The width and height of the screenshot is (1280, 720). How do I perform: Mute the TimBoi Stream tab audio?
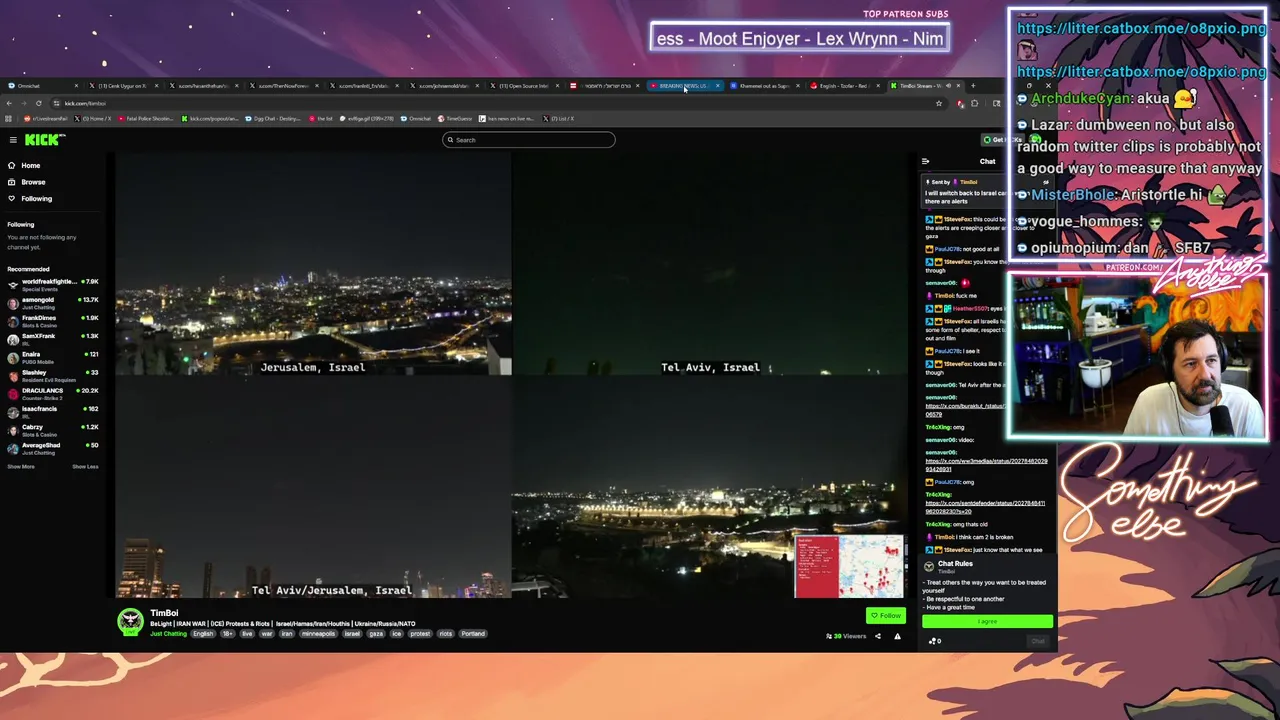click(x=948, y=86)
